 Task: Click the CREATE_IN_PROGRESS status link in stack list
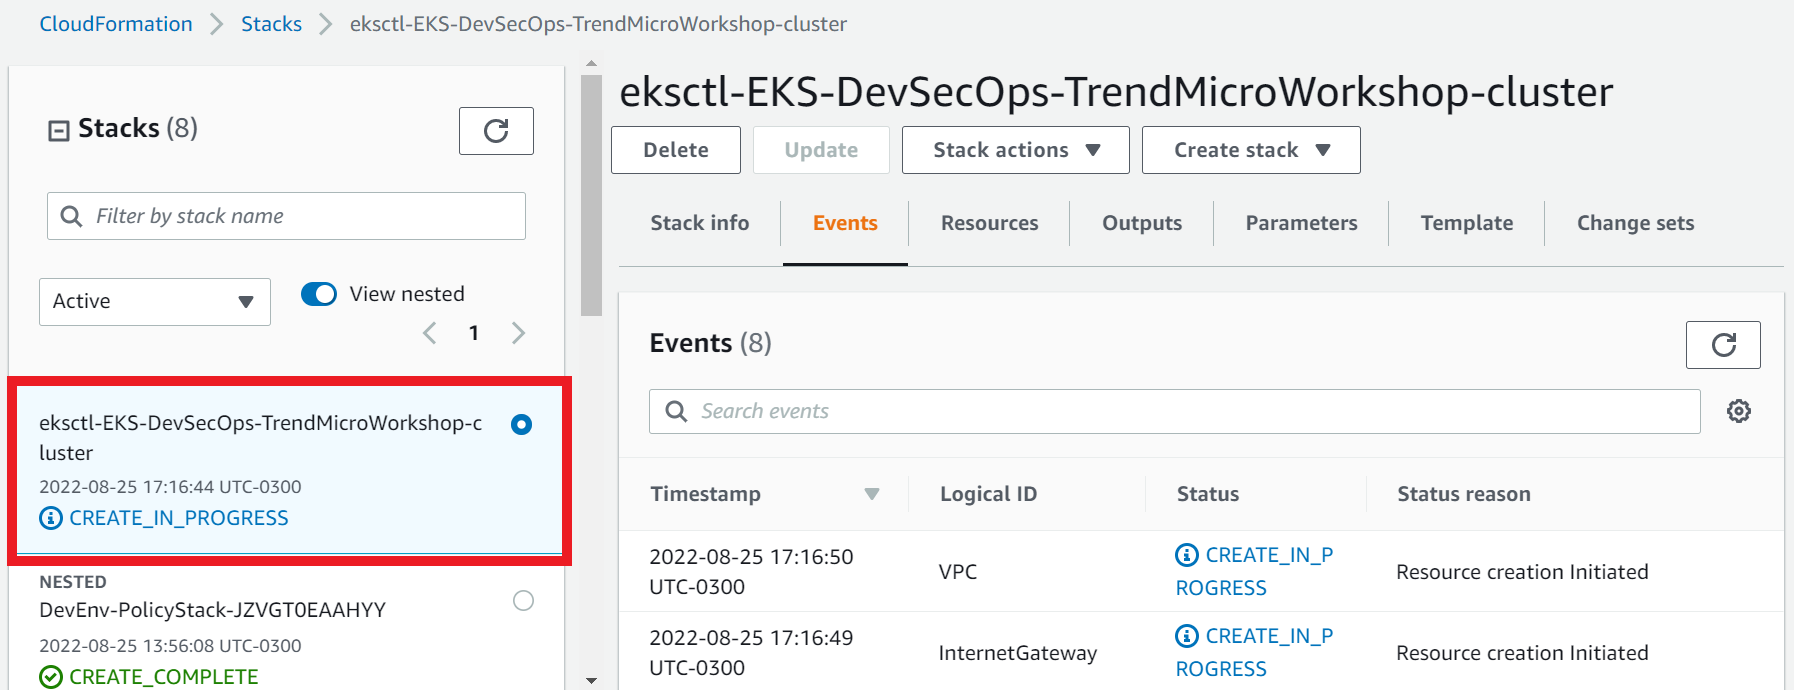[x=179, y=518]
